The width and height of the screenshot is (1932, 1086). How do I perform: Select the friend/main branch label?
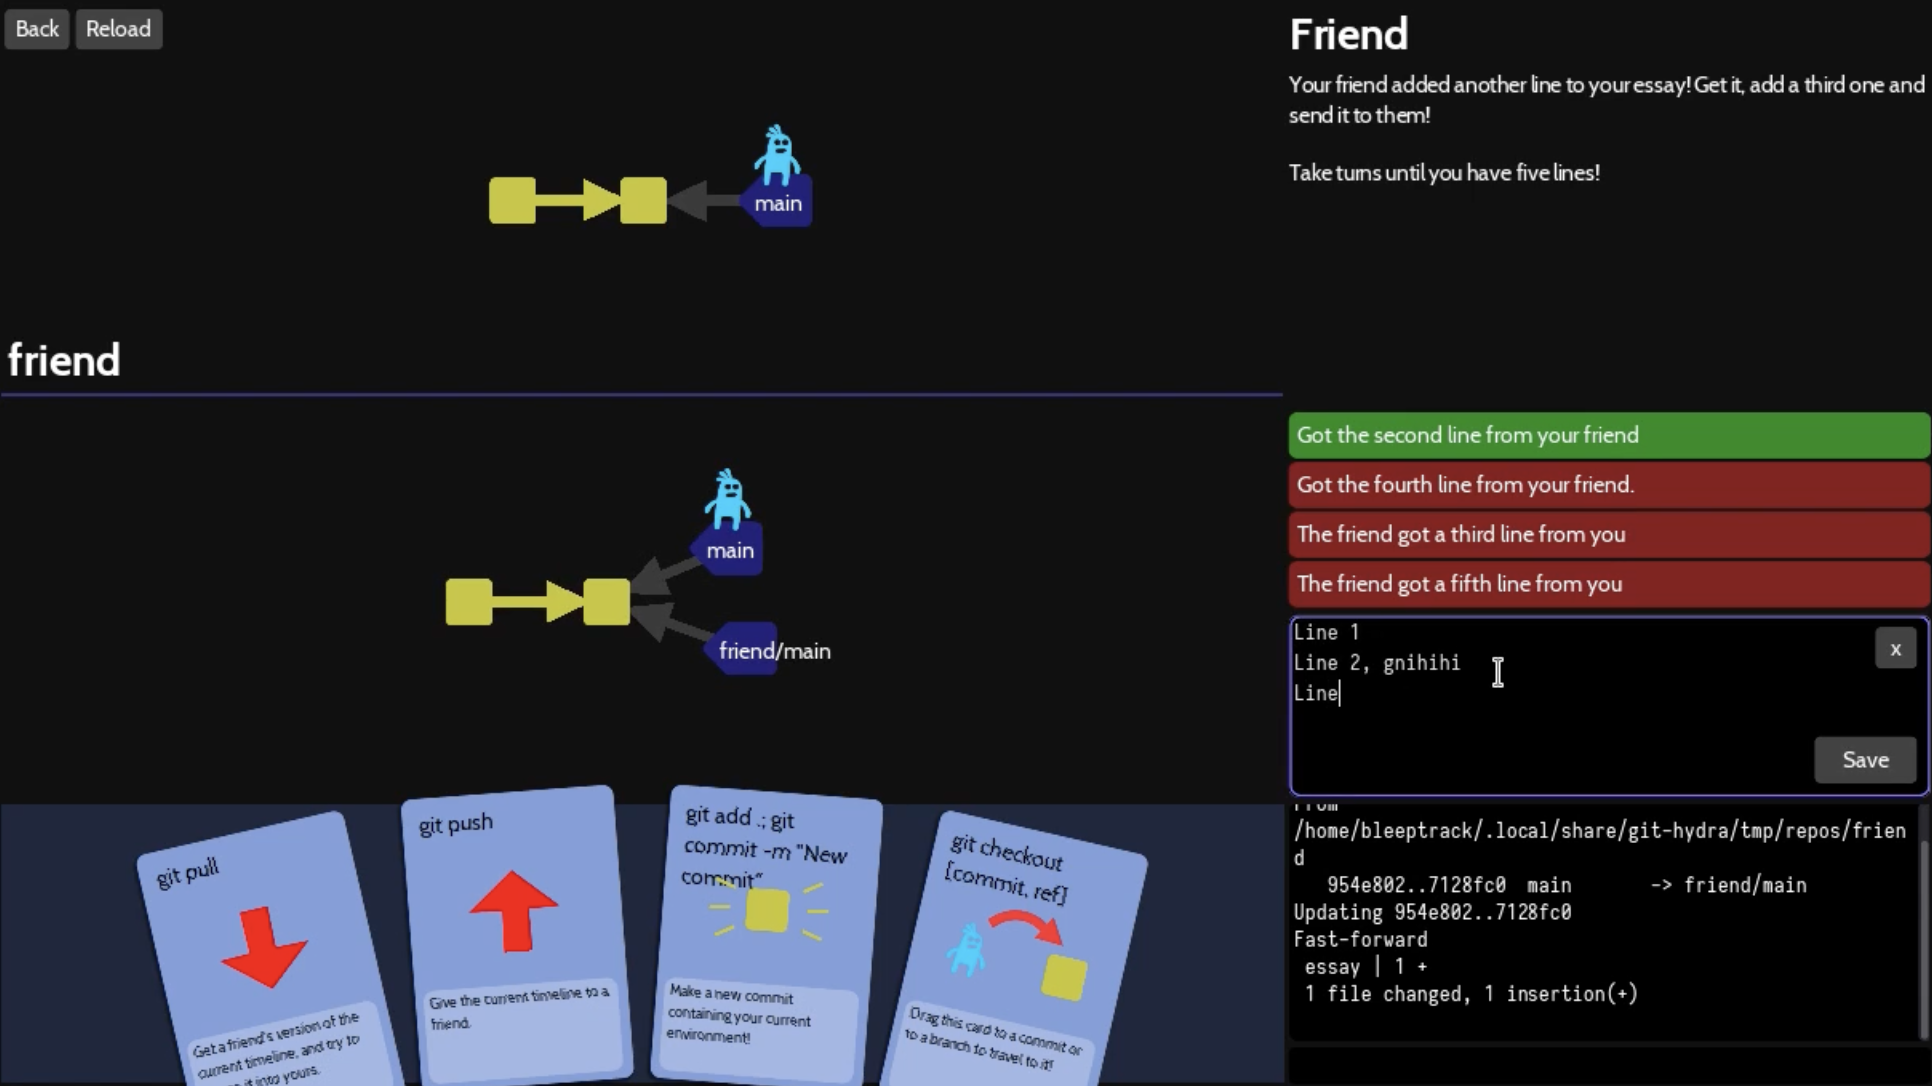[772, 651]
